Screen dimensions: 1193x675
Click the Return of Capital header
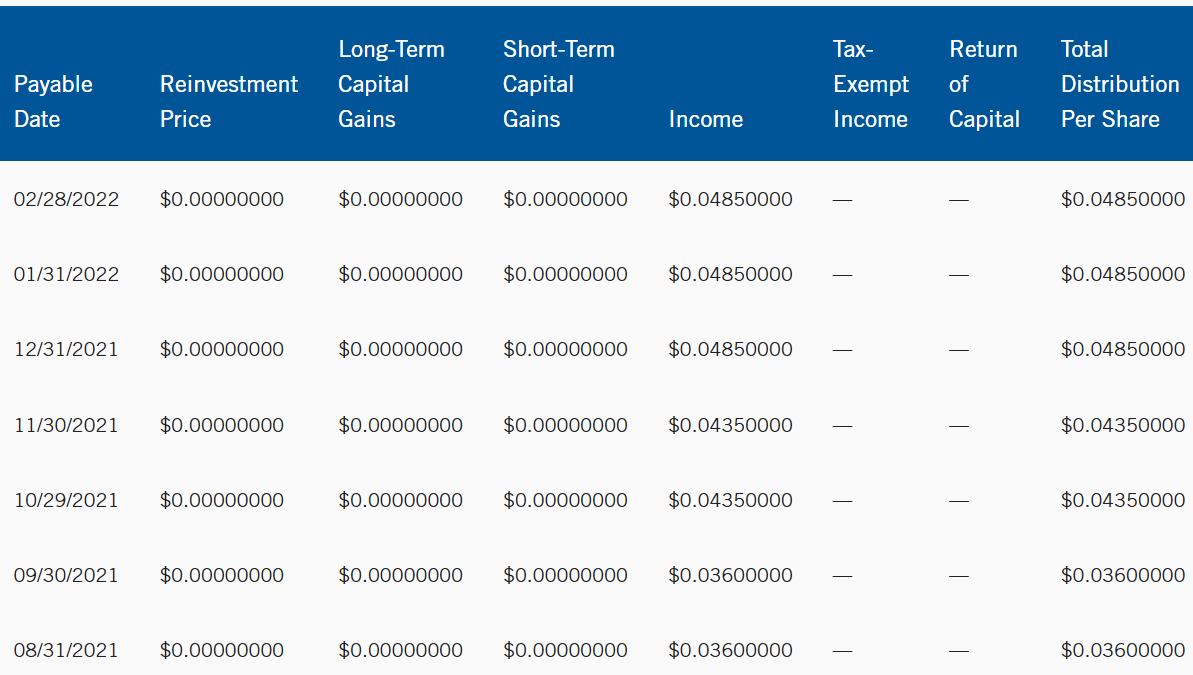tap(984, 84)
